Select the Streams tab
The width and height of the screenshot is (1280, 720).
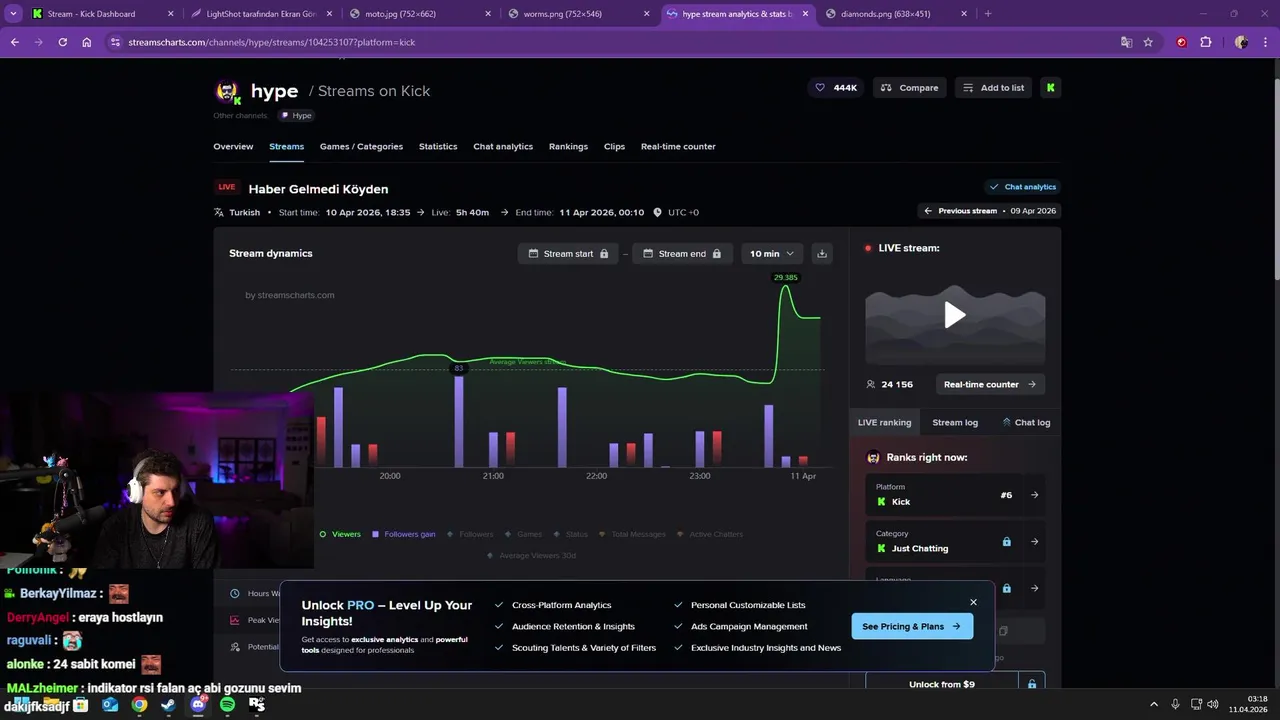286,146
